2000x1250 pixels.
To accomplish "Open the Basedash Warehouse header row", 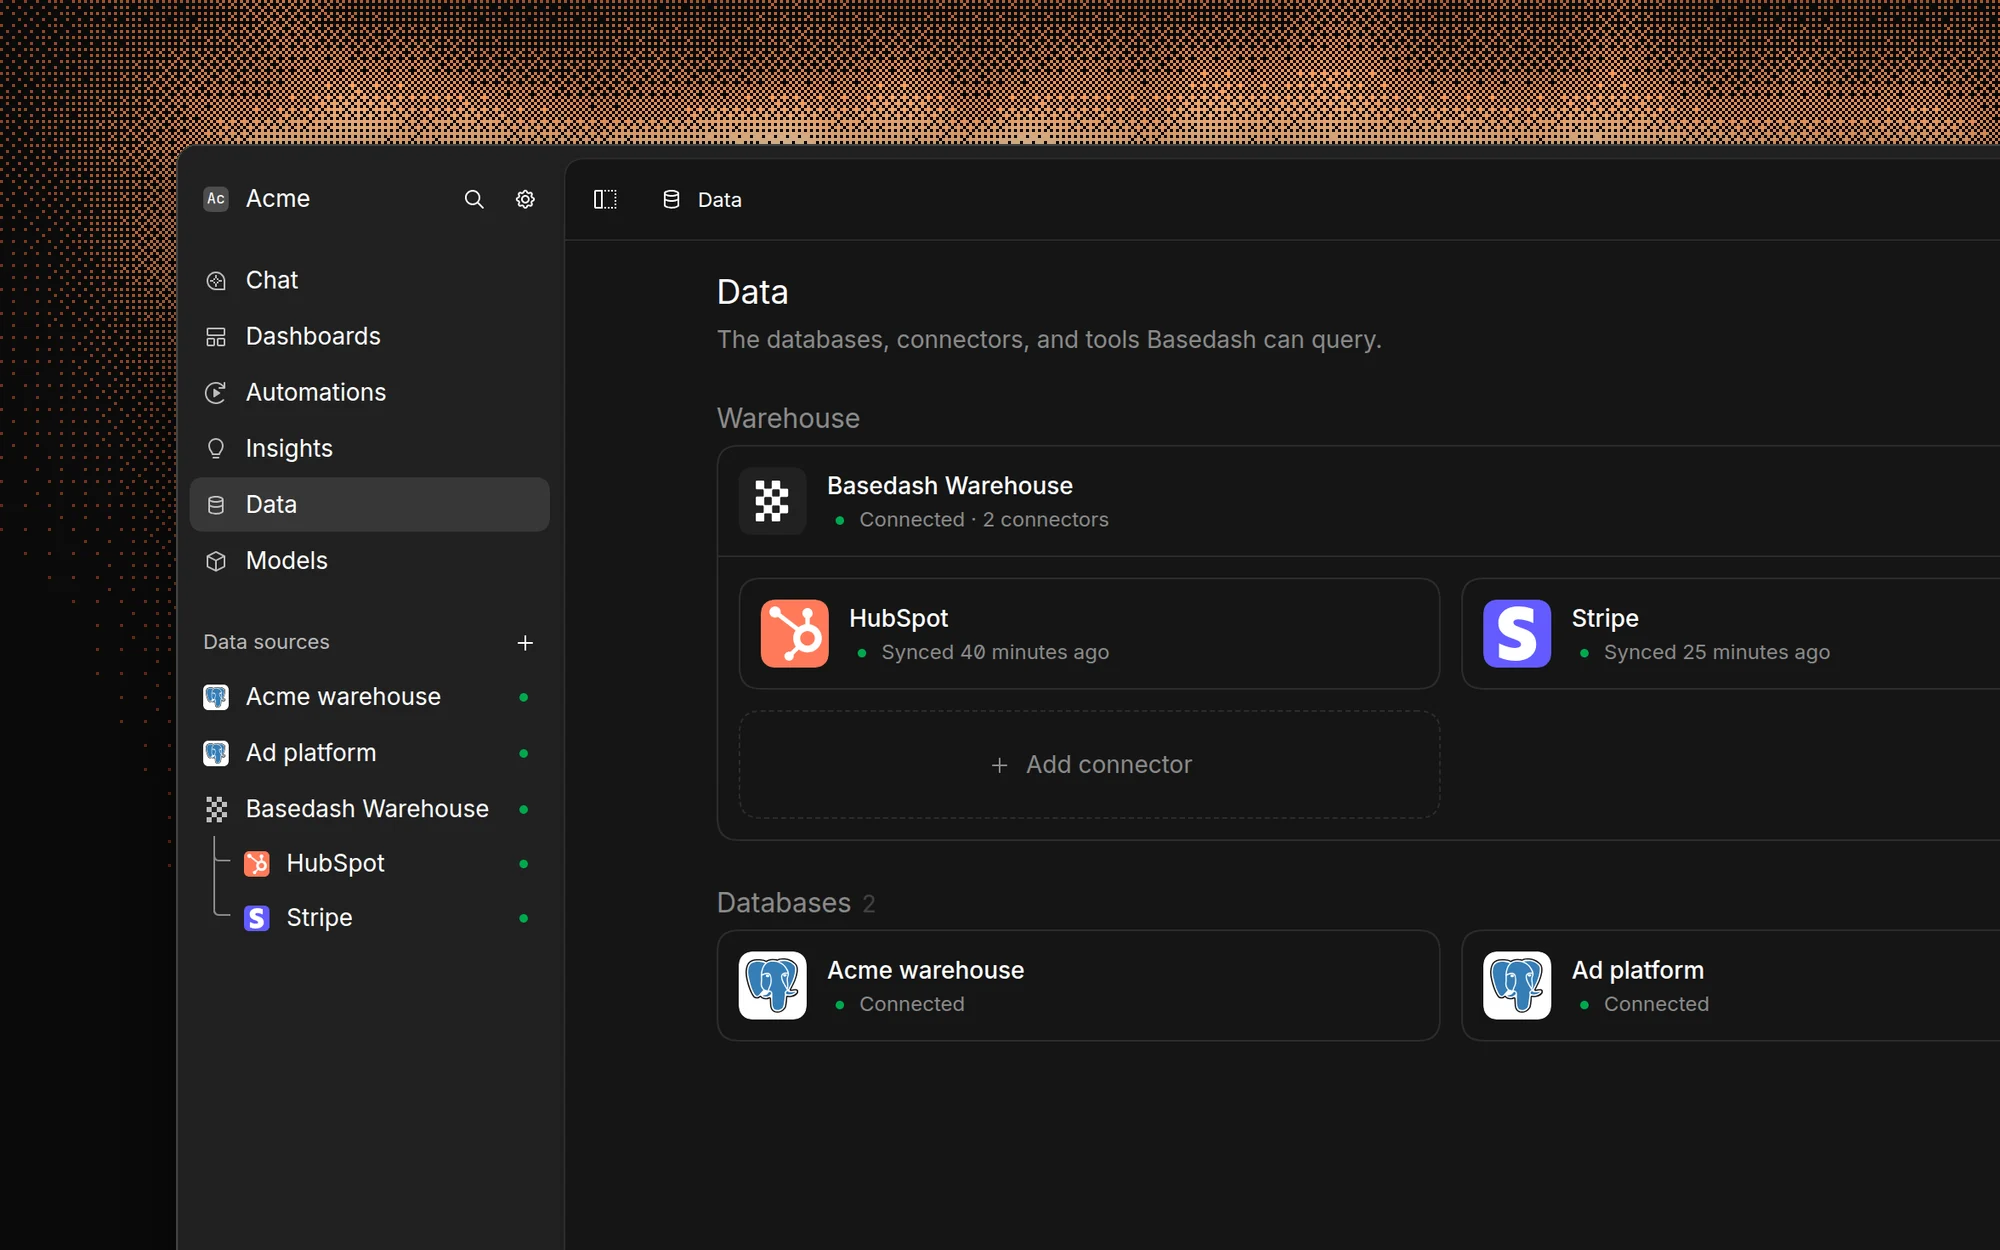I will click(1359, 501).
